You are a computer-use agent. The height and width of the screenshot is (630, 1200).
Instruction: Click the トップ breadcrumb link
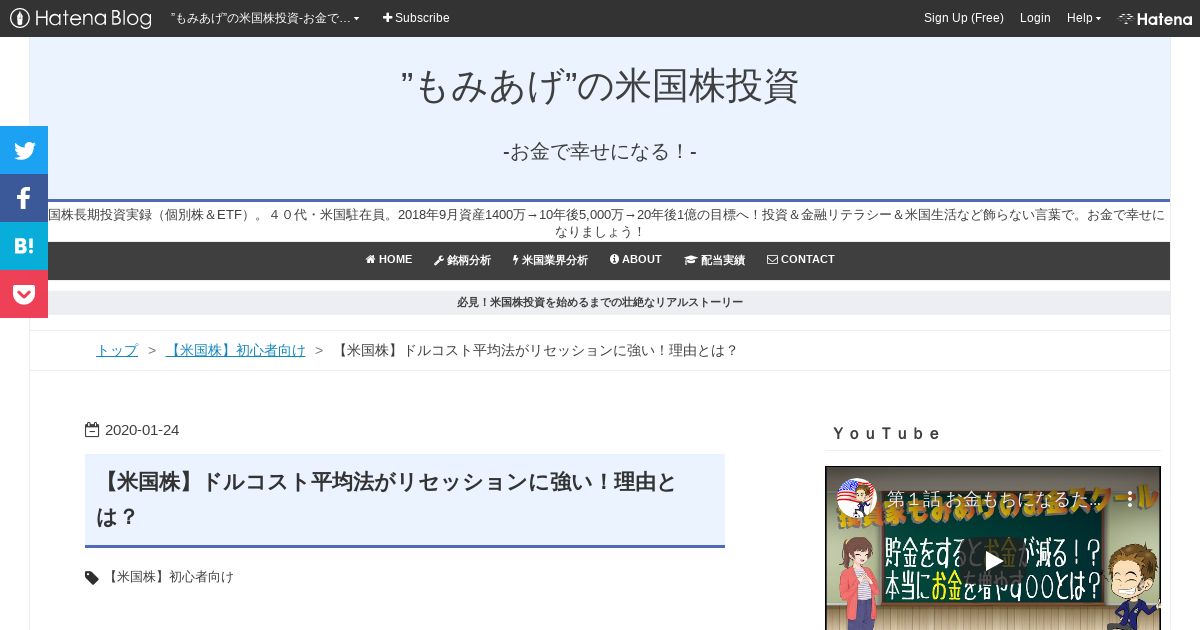117,350
